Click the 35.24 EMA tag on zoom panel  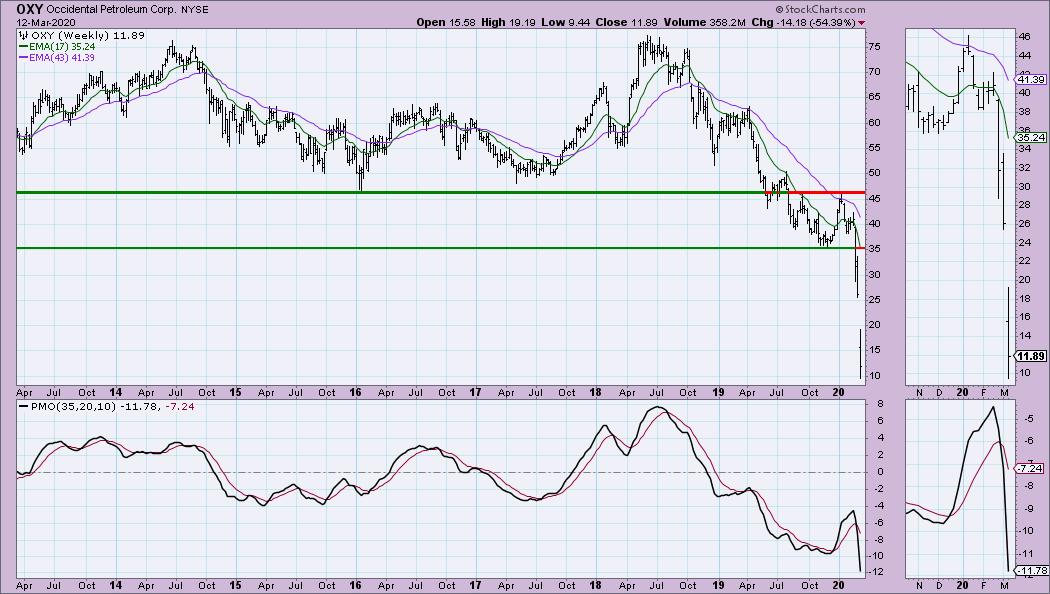click(x=1031, y=137)
